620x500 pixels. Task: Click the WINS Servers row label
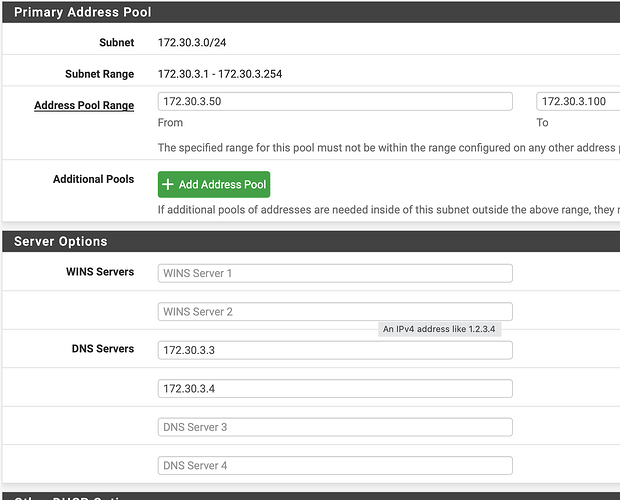pyautogui.click(x=100, y=272)
